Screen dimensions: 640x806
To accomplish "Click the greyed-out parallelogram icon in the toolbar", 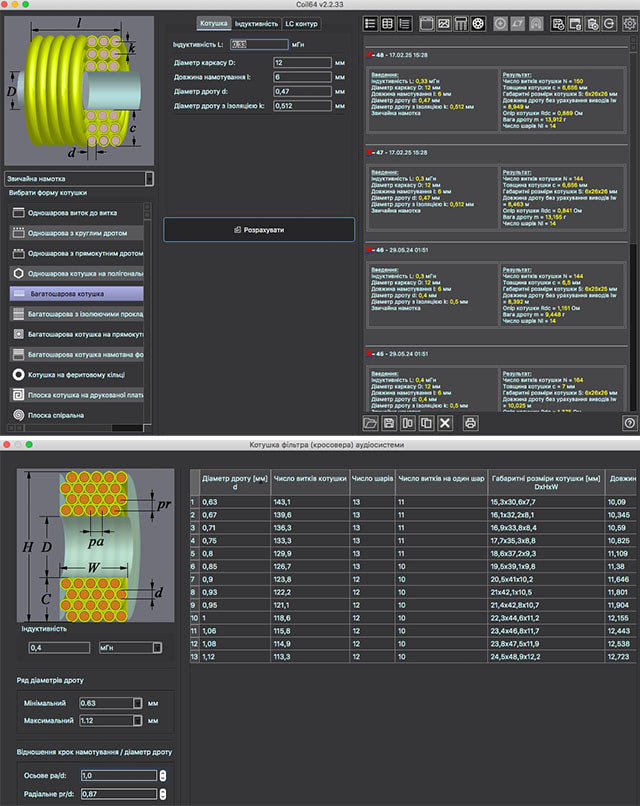I will [518, 24].
